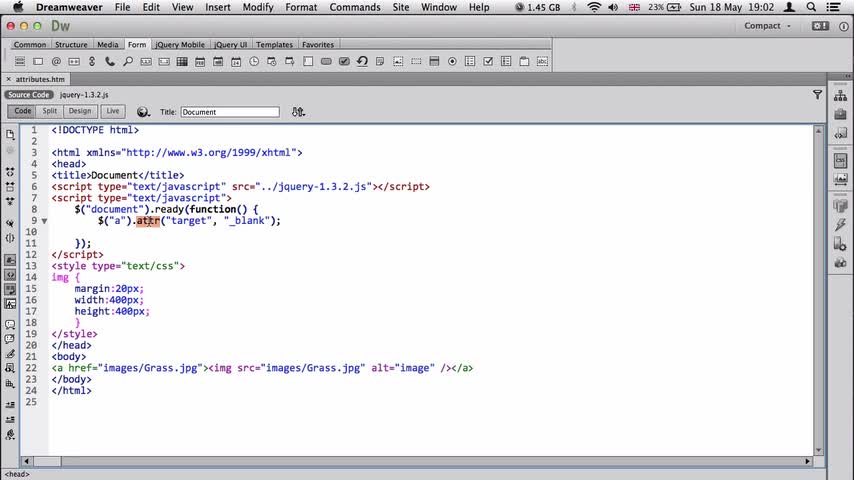Click Apply Comment icon in coding toolbar
The image size is (854, 480).
pos(10,324)
